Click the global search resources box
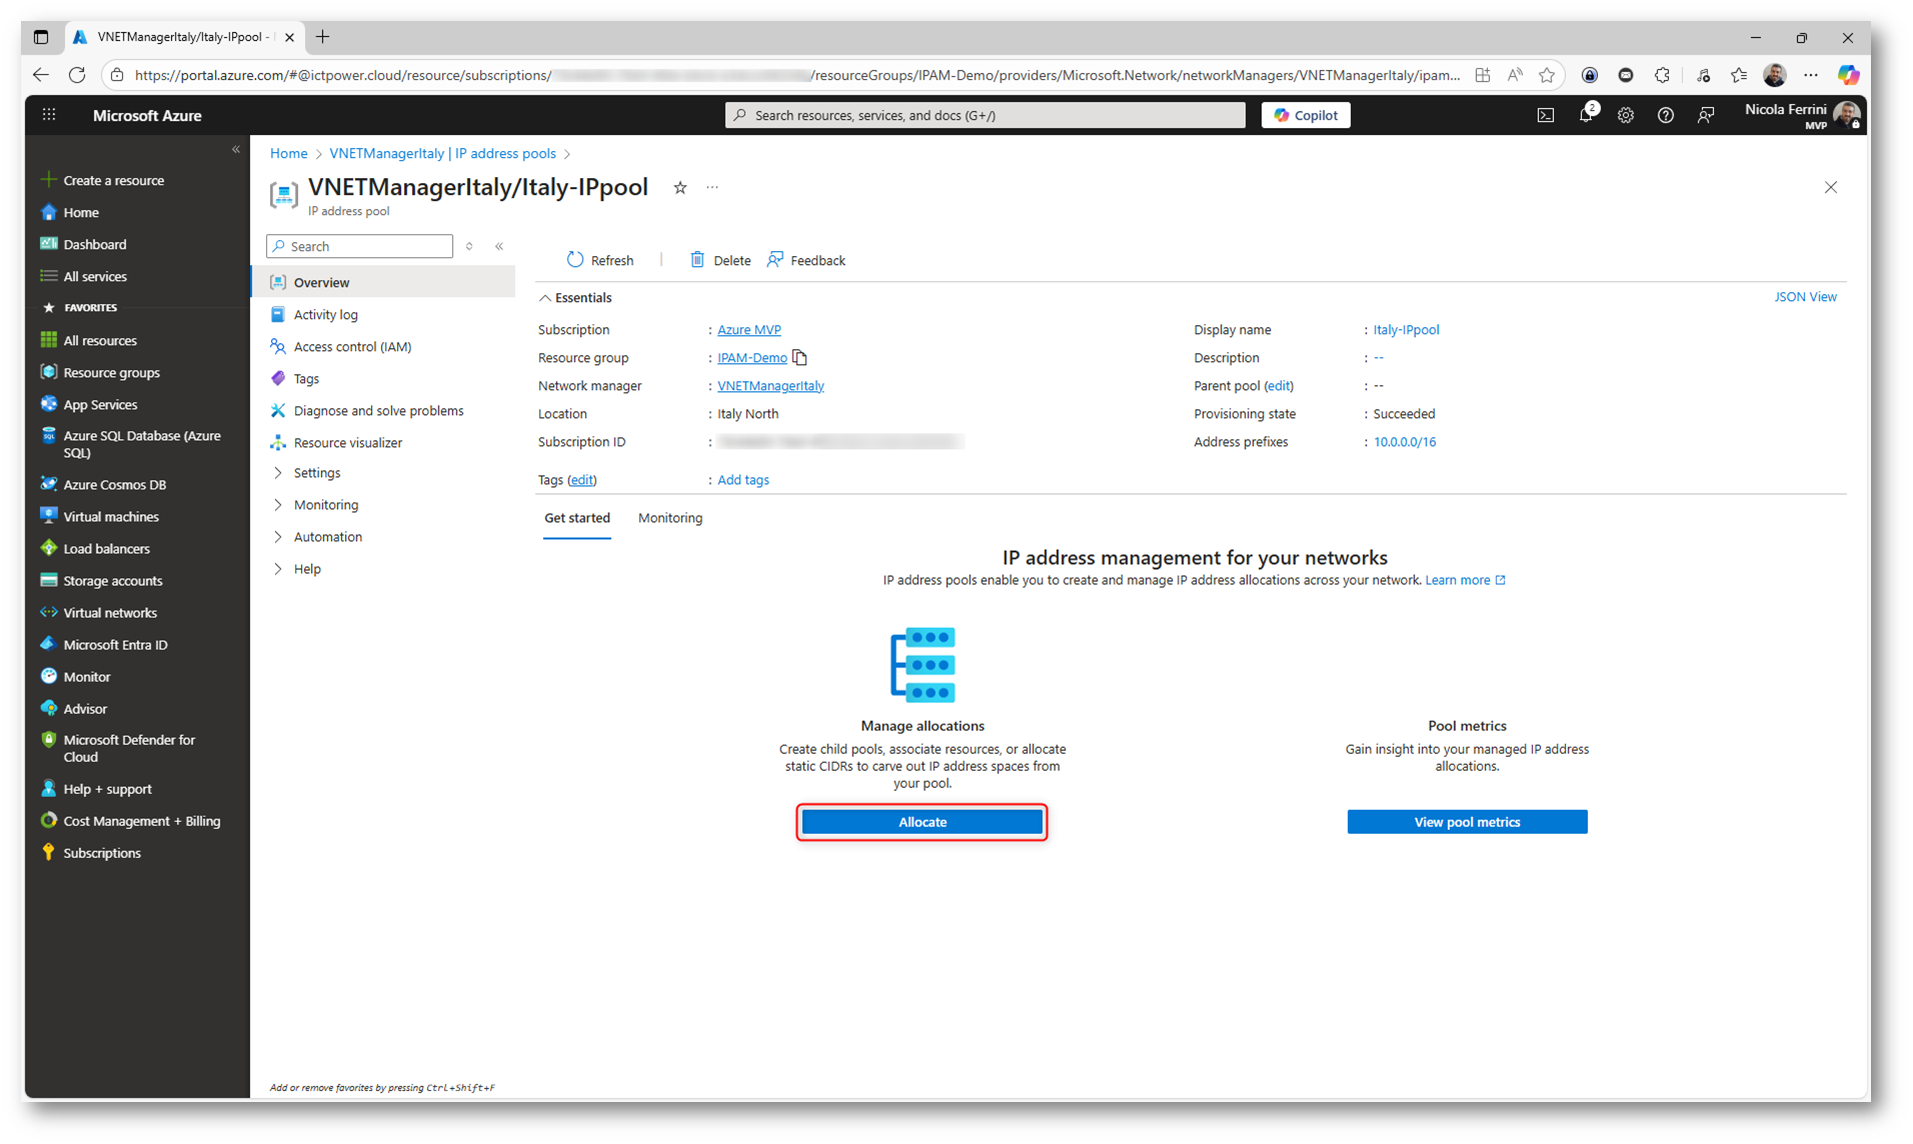The height and width of the screenshot is (1144, 1913). click(x=985, y=115)
